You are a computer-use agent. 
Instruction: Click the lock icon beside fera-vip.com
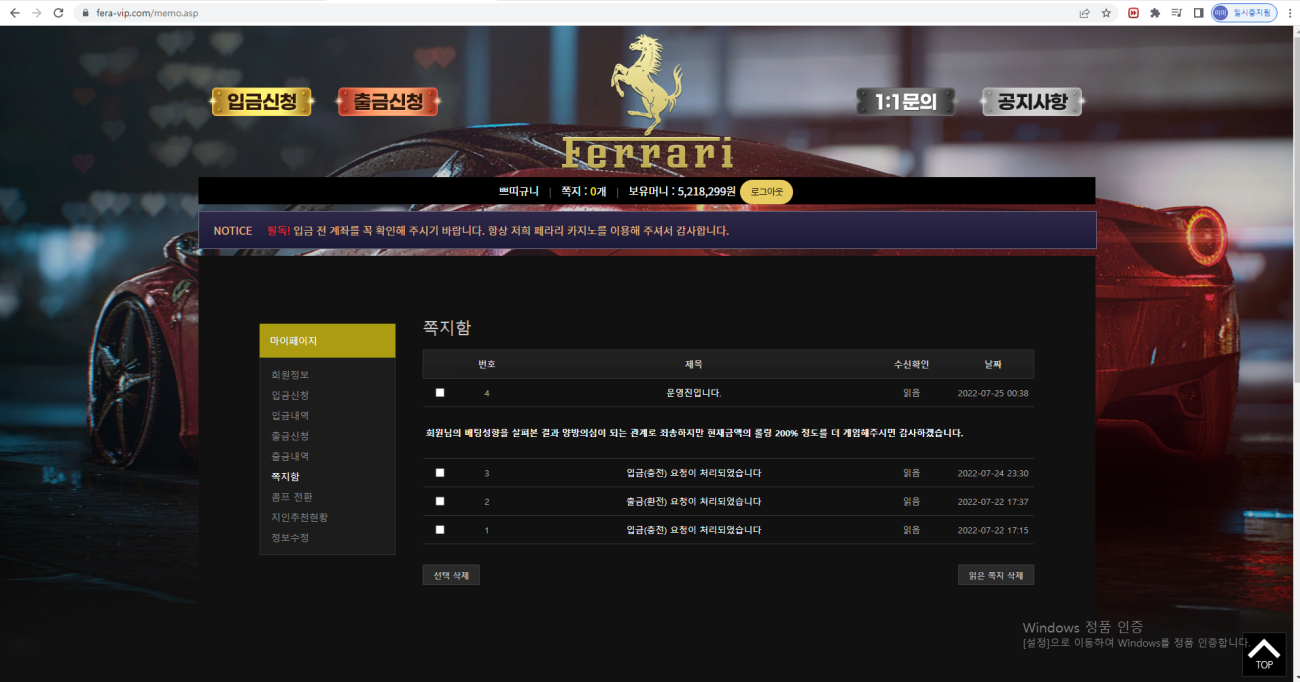(x=85, y=13)
